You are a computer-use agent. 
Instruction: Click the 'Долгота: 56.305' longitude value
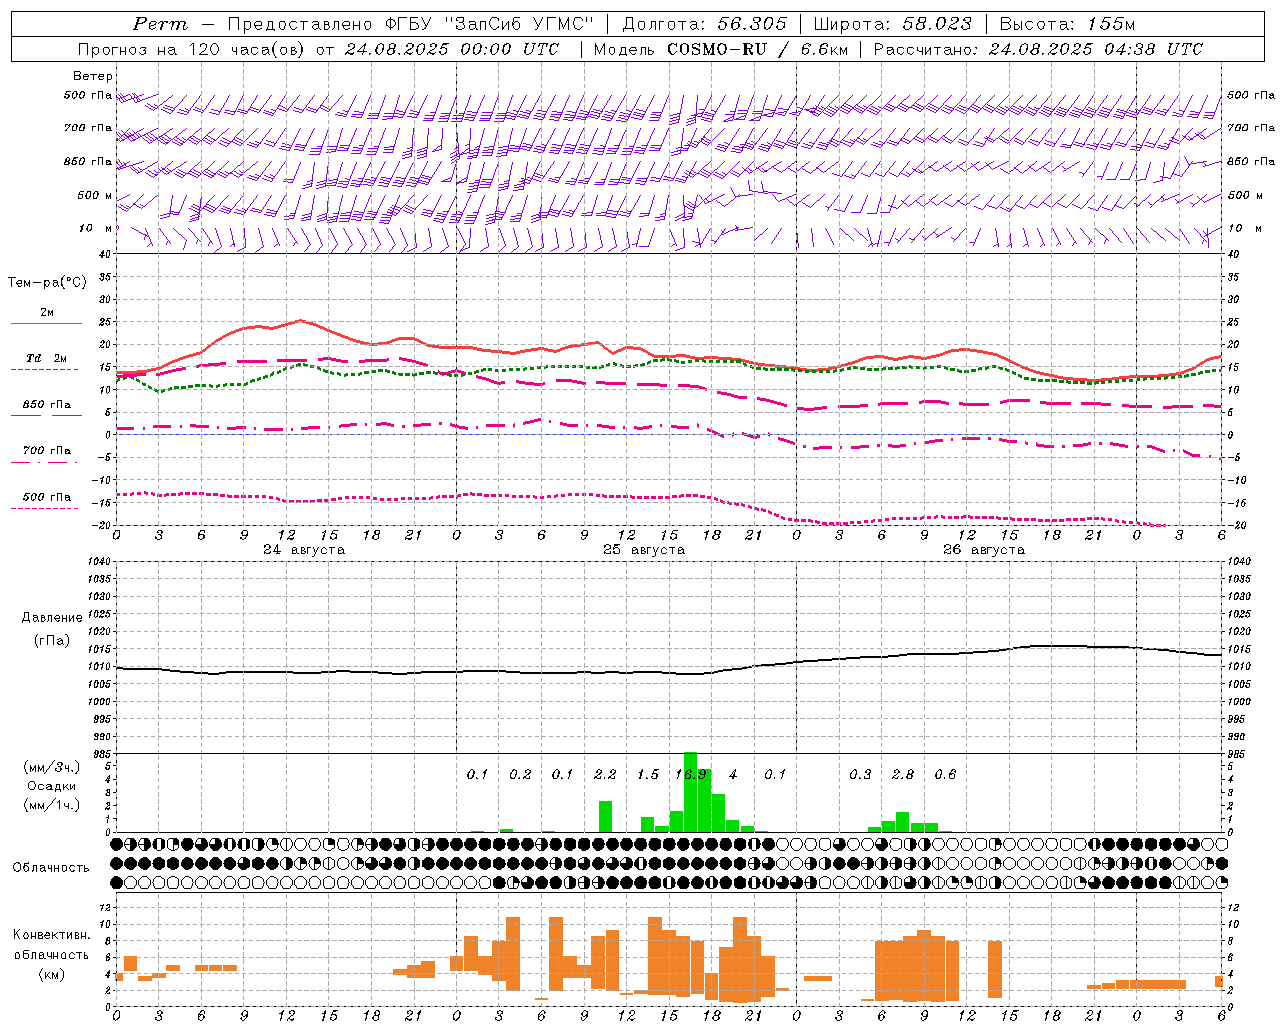[705, 24]
